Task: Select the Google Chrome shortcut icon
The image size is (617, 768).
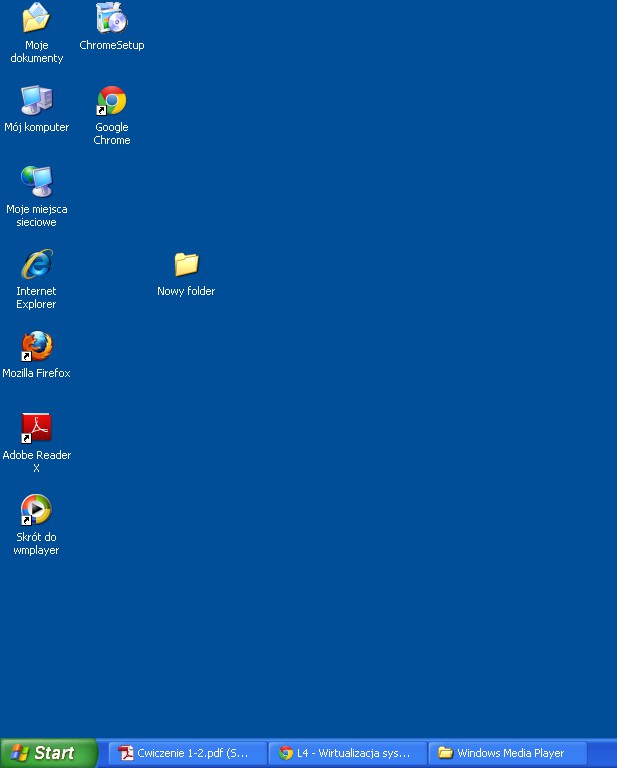Action: pyautogui.click(x=111, y=101)
